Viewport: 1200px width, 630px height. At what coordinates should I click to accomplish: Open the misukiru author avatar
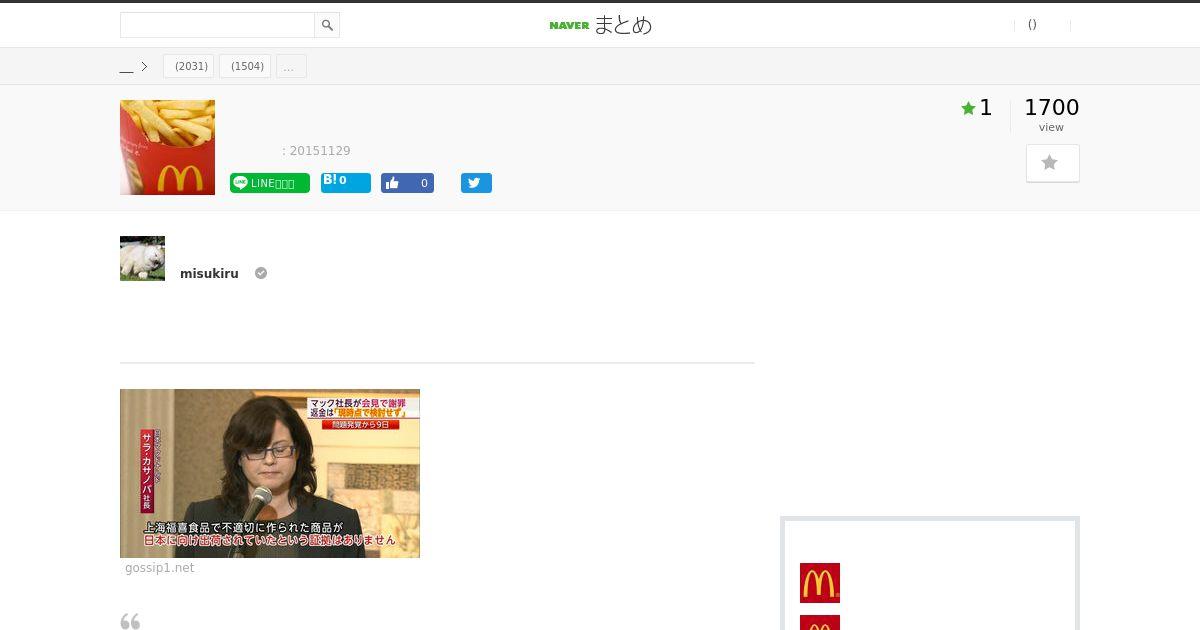coord(142,258)
